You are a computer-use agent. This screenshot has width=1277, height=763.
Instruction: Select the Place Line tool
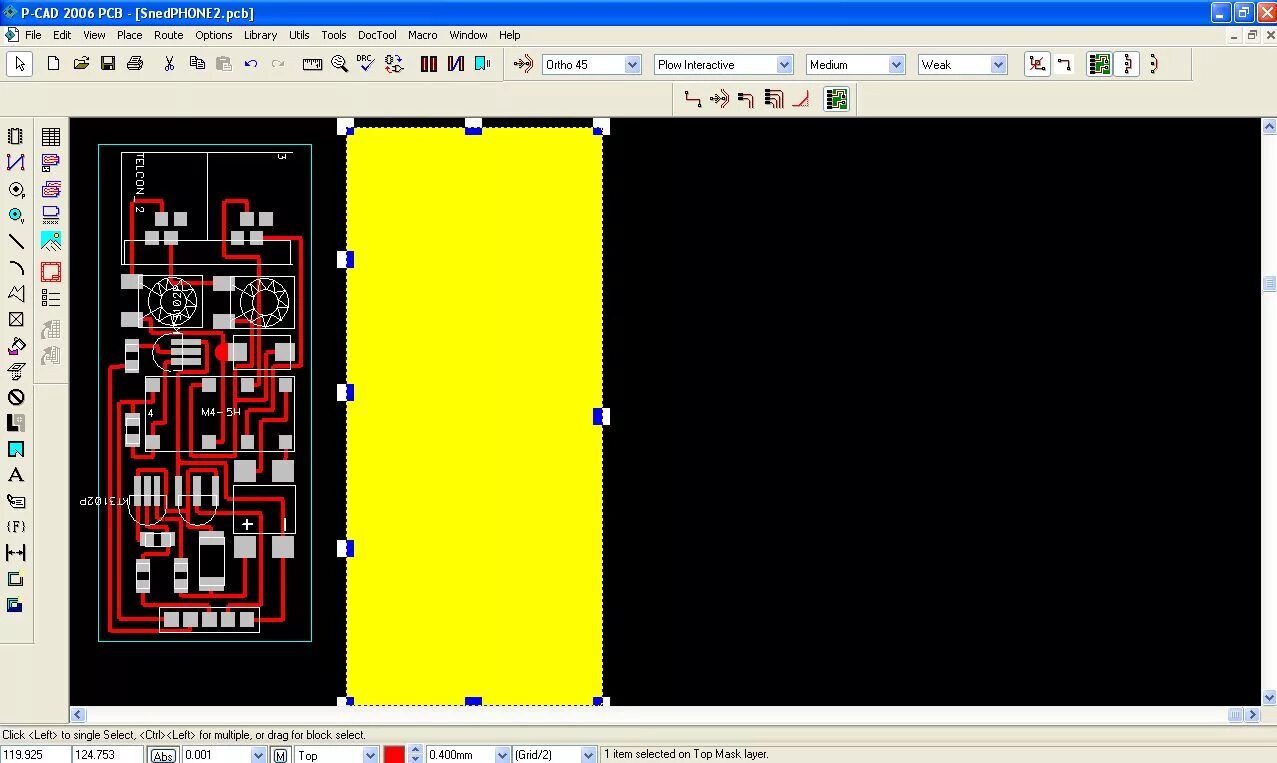coord(16,241)
